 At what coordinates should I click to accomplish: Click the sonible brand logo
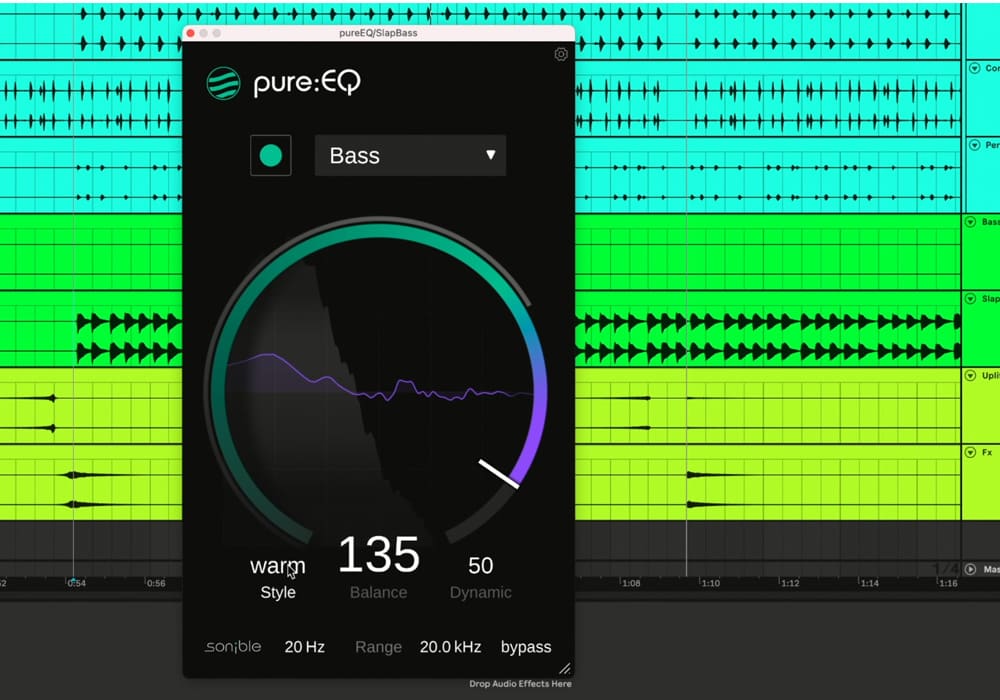[233, 646]
